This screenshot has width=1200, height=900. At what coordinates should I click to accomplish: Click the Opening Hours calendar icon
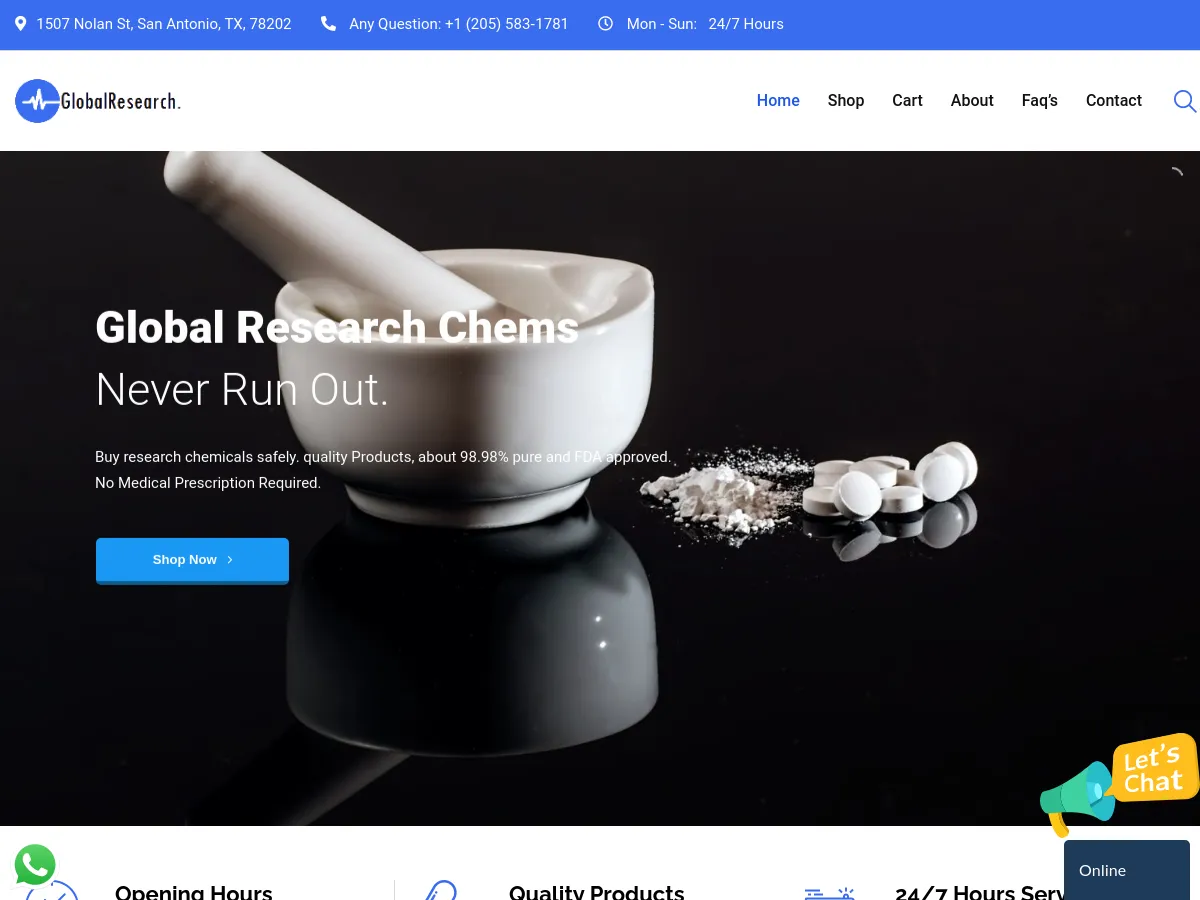[x=52, y=893]
